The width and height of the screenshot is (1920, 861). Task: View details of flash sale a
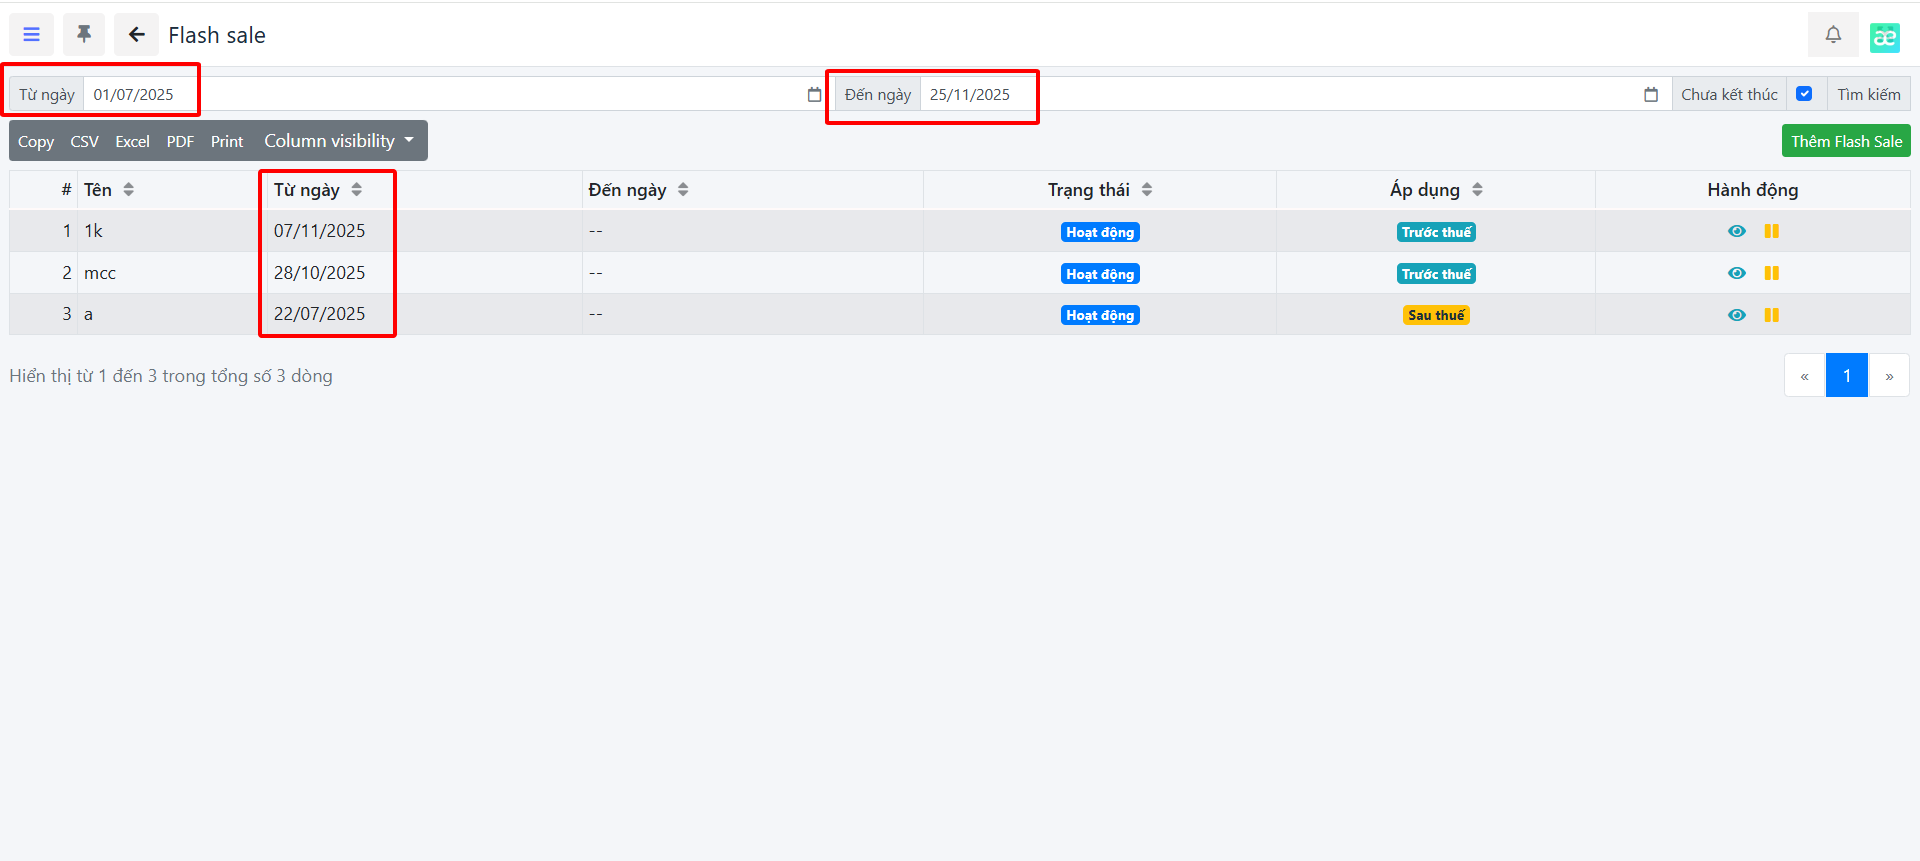(x=1736, y=315)
